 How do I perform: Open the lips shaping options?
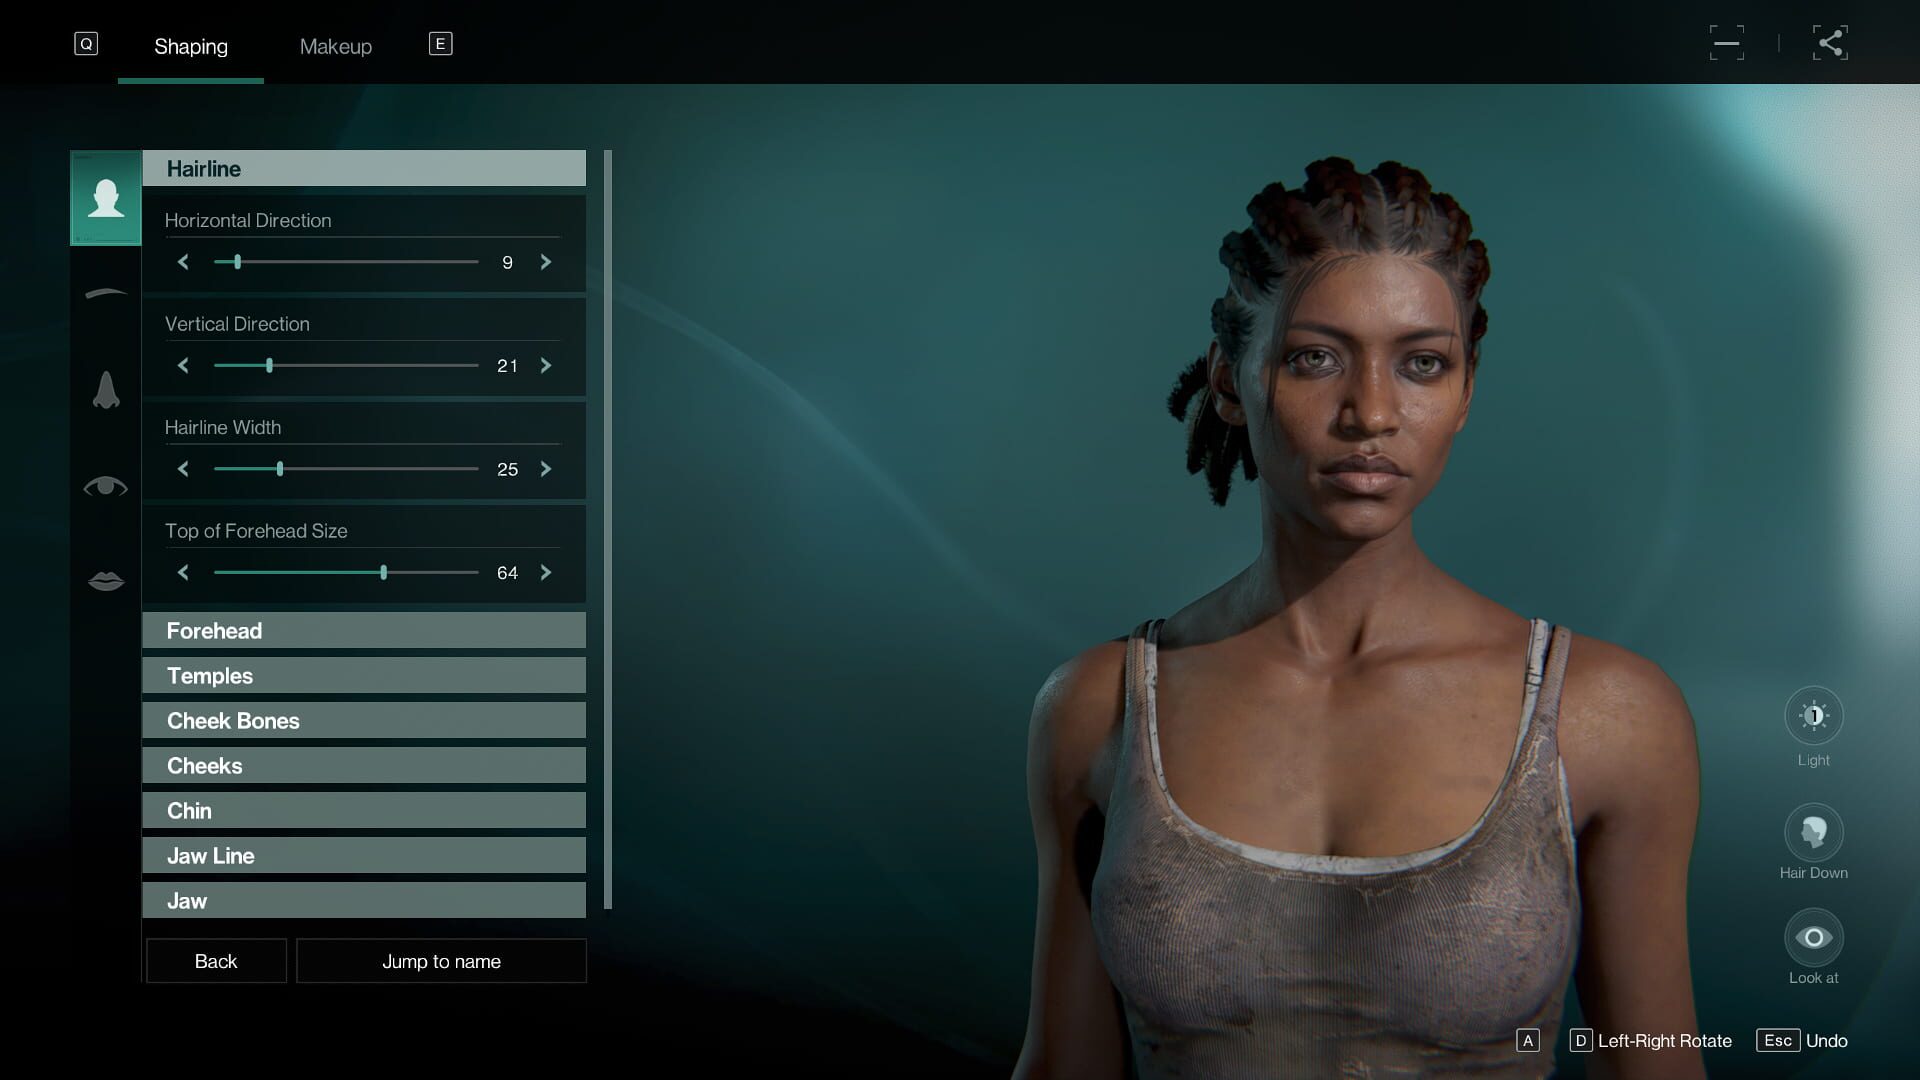(106, 581)
